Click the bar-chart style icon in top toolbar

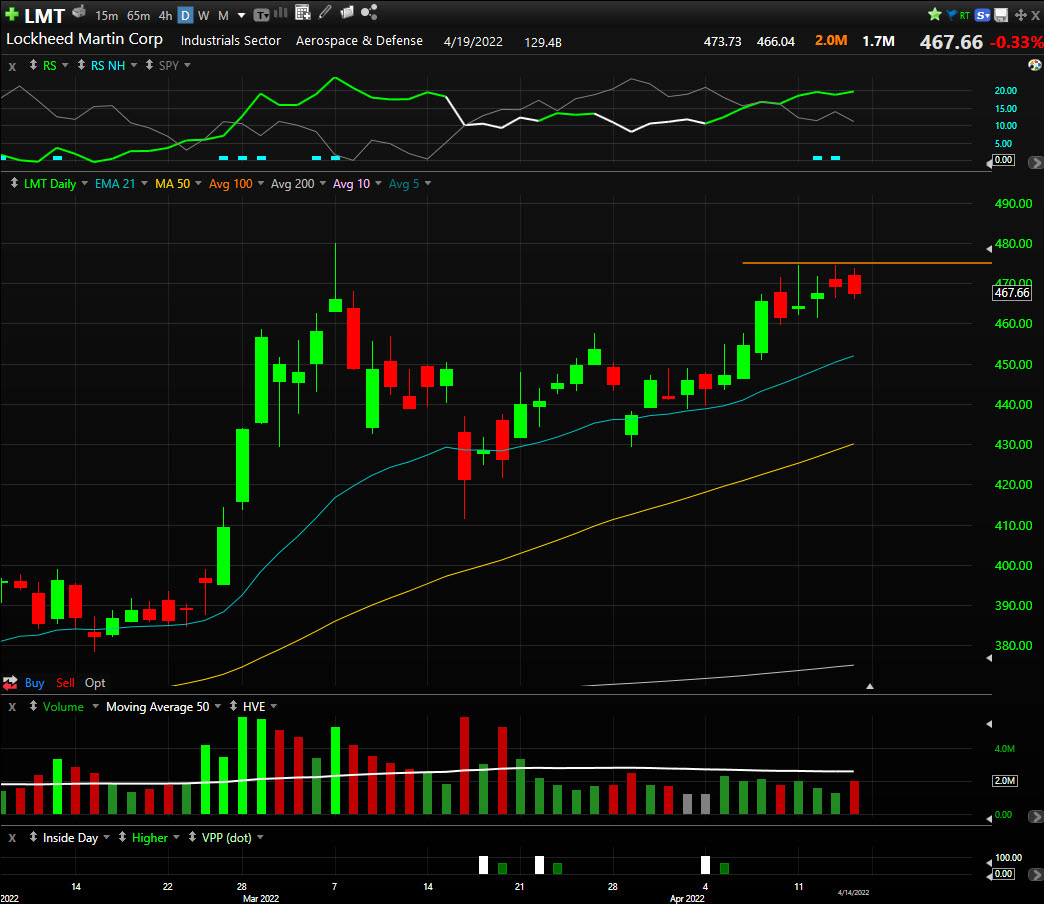(280, 12)
